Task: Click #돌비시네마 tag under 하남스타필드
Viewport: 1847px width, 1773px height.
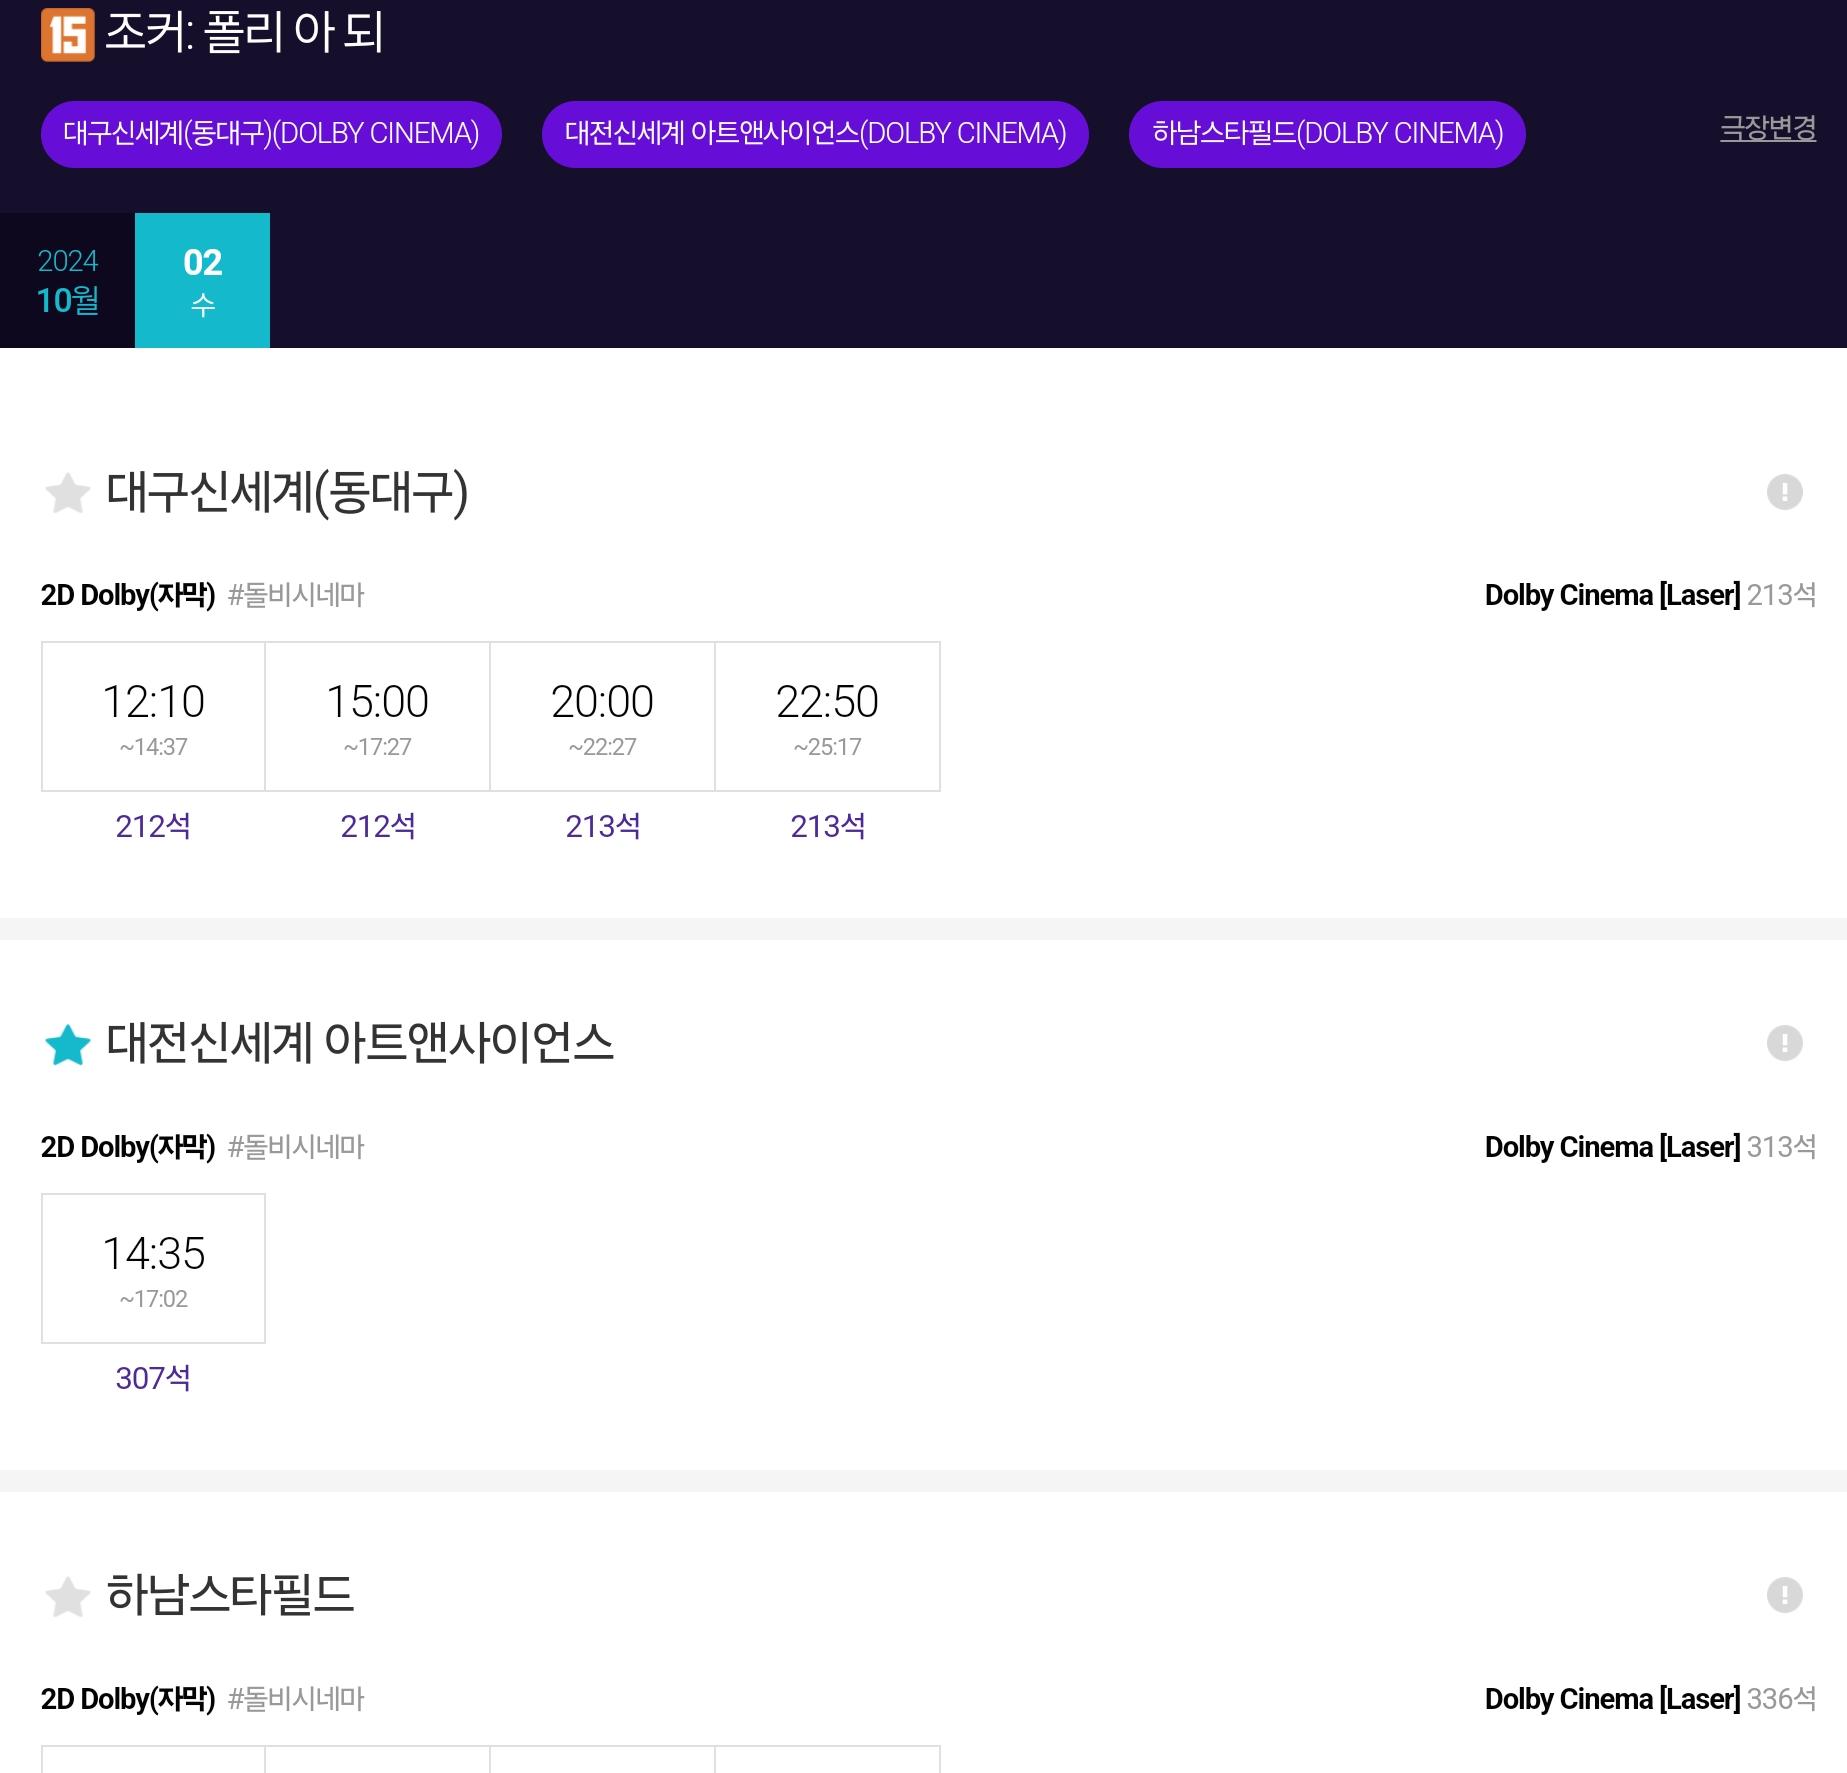Action: coord(296,1699)
